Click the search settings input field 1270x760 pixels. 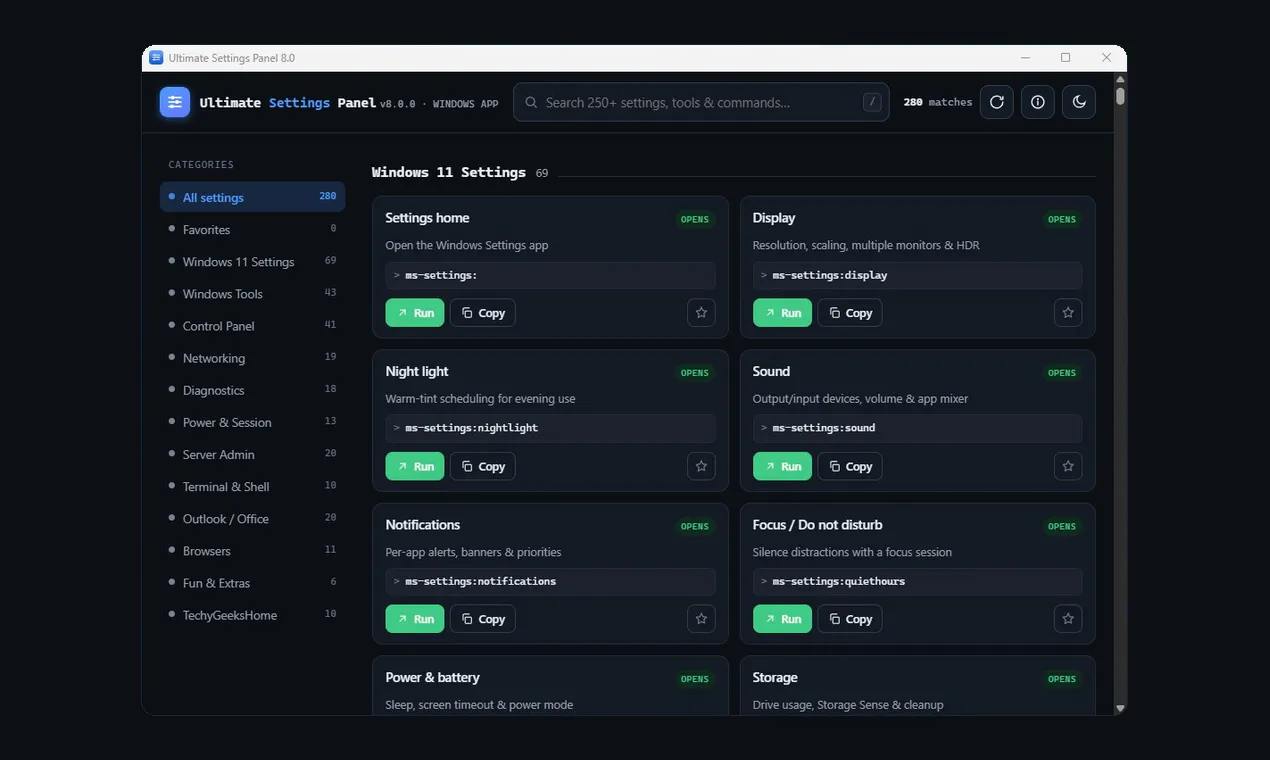701,102
